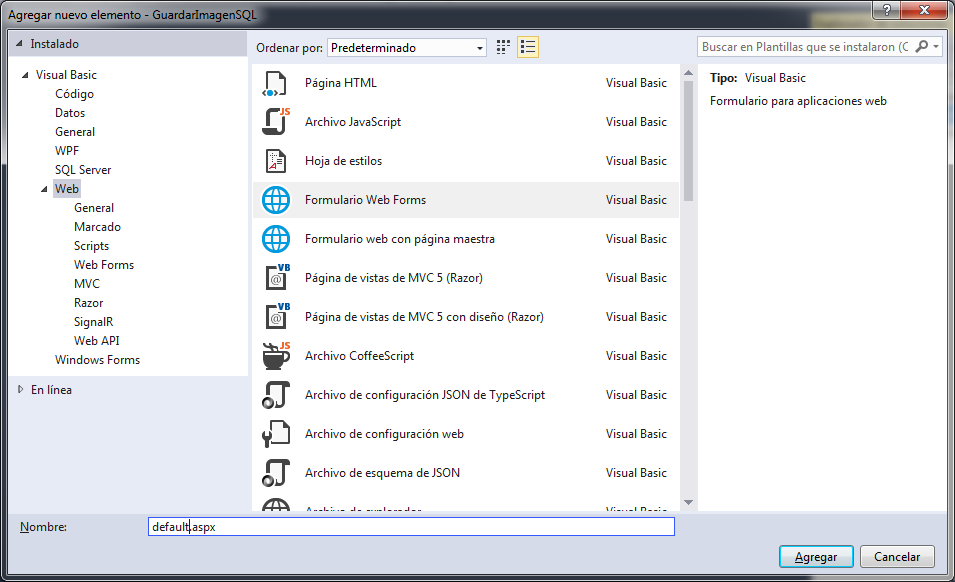Switch to small icons view

(504, 47)
